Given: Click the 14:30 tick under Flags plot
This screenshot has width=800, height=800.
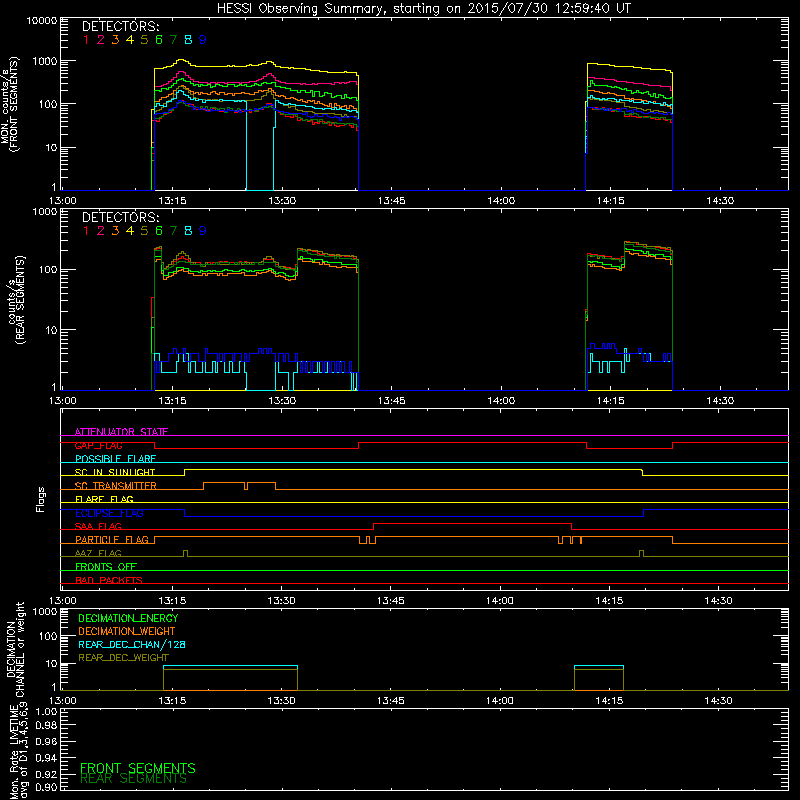Looking at the screenshot, I should 718,601.
